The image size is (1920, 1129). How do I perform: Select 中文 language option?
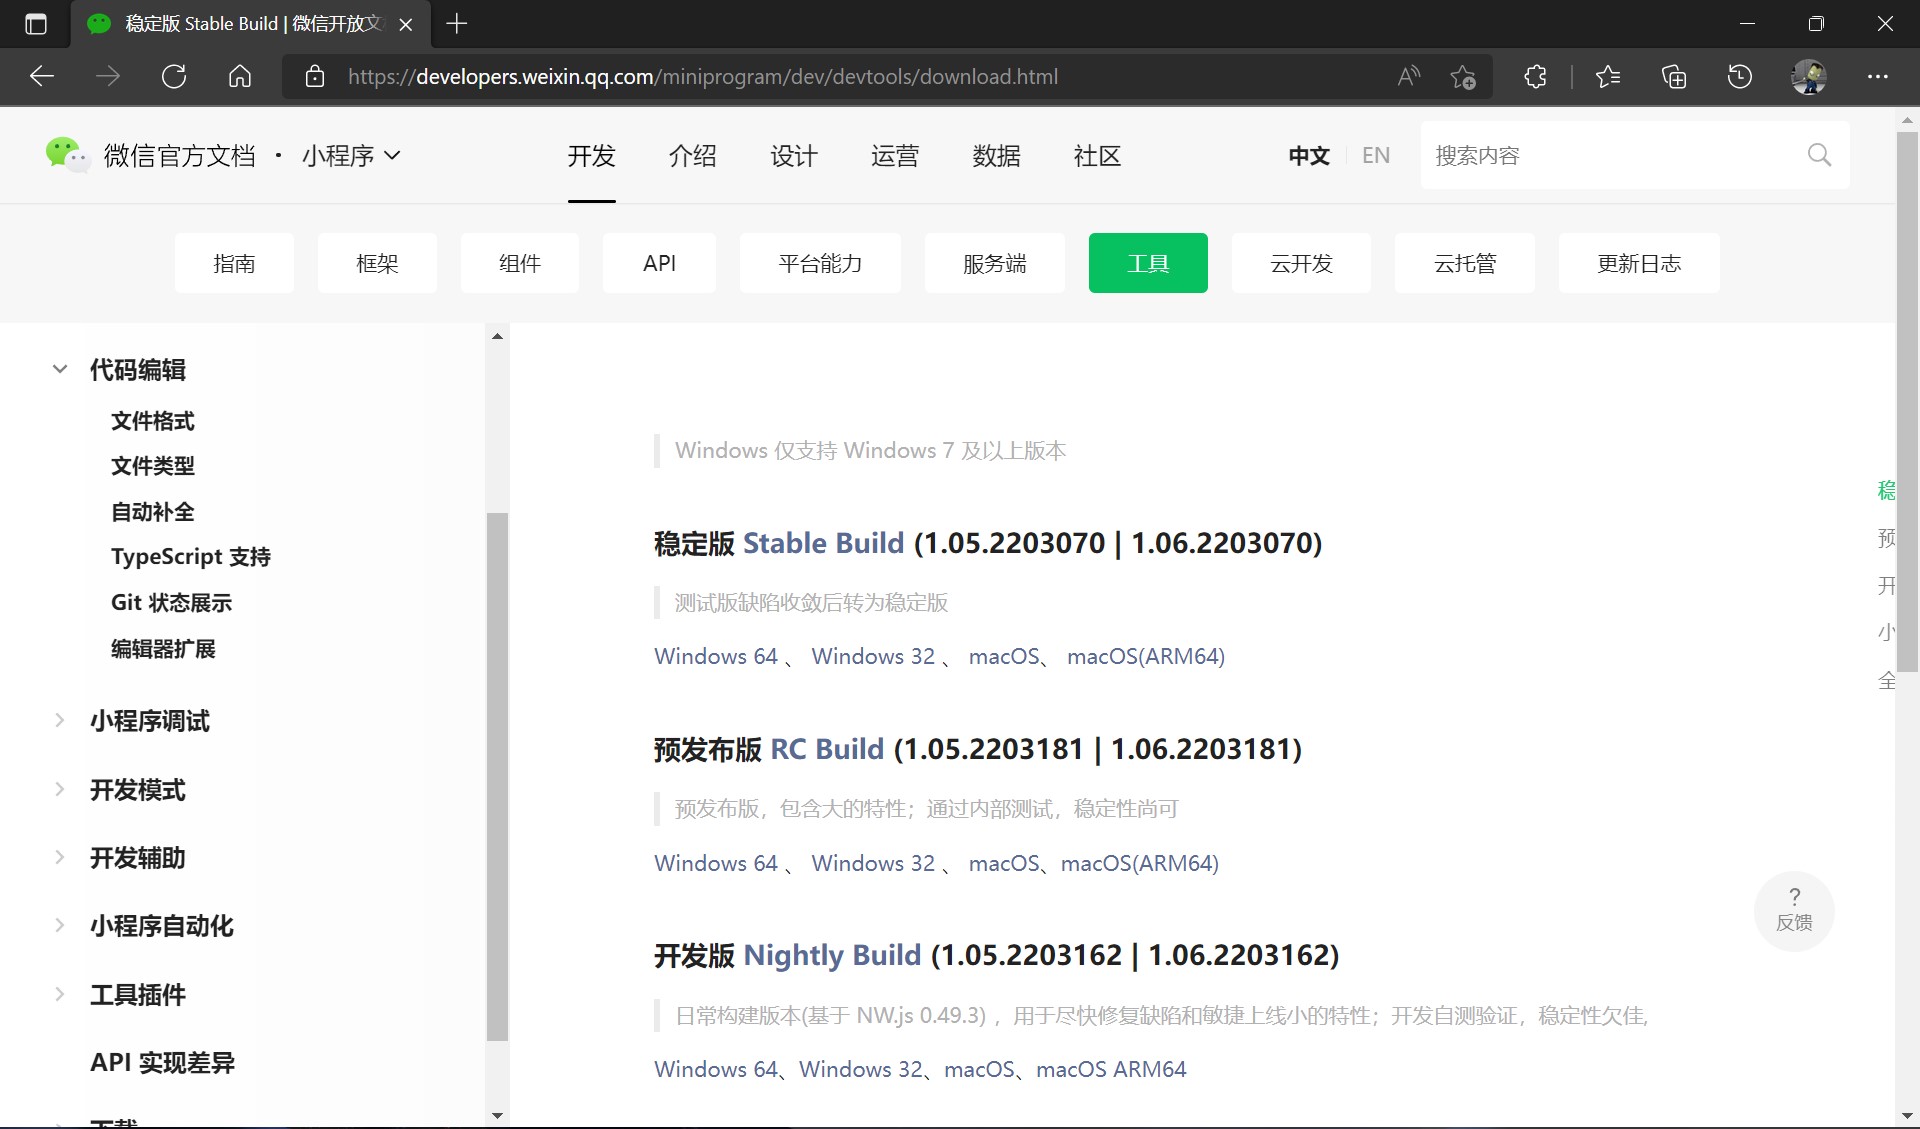[x=1308, y=155]
